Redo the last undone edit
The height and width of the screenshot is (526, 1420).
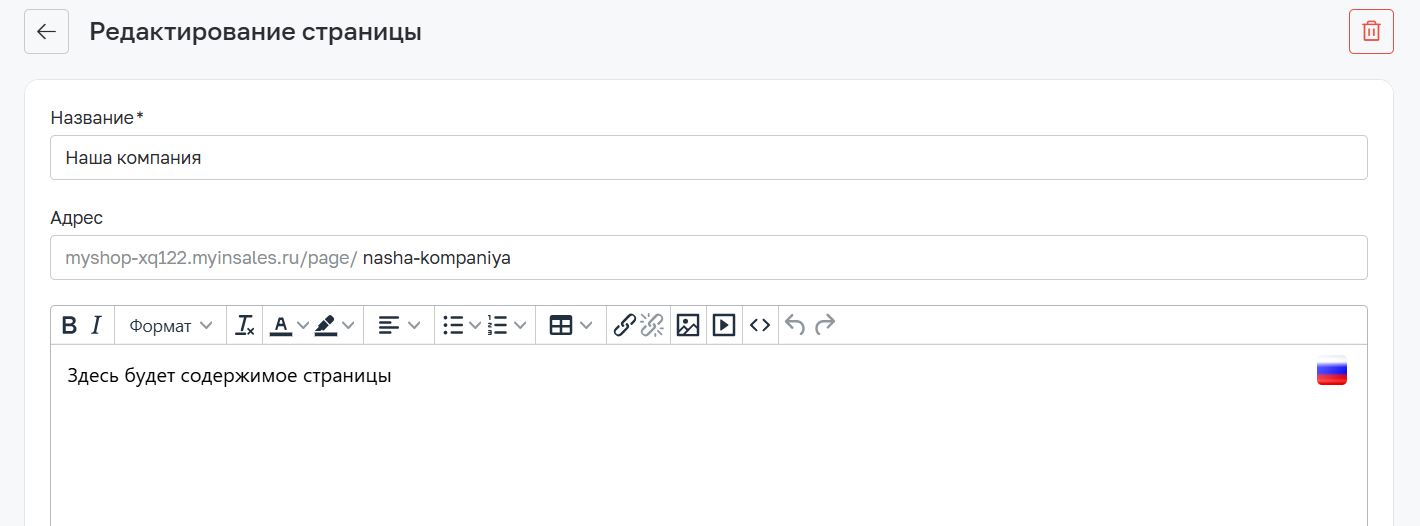[825, 325]
